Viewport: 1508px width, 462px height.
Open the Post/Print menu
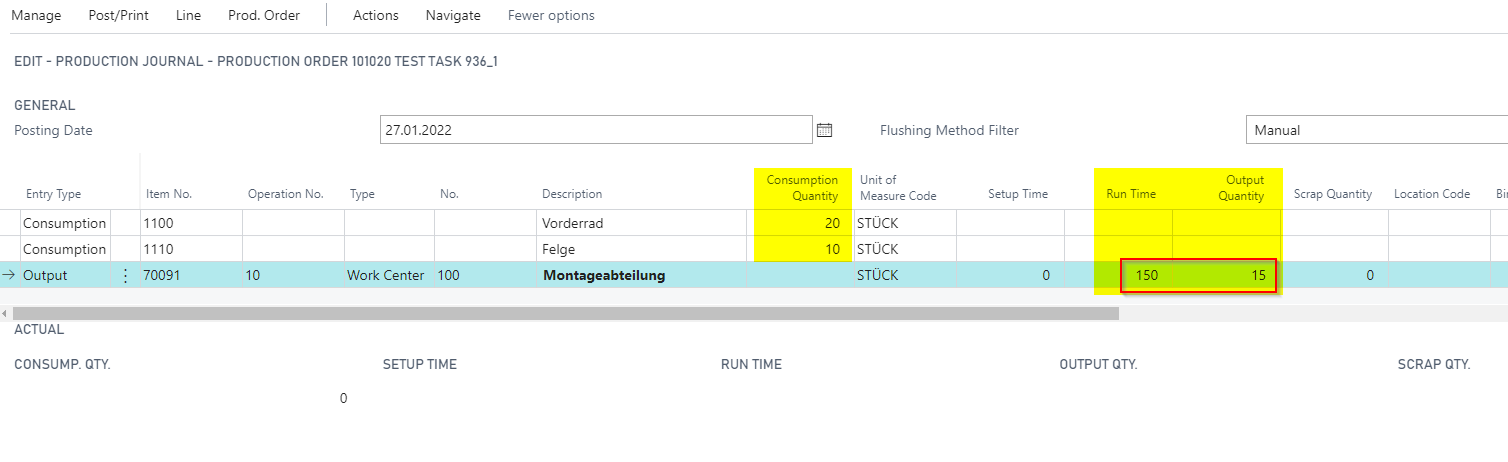coord(118,15)
